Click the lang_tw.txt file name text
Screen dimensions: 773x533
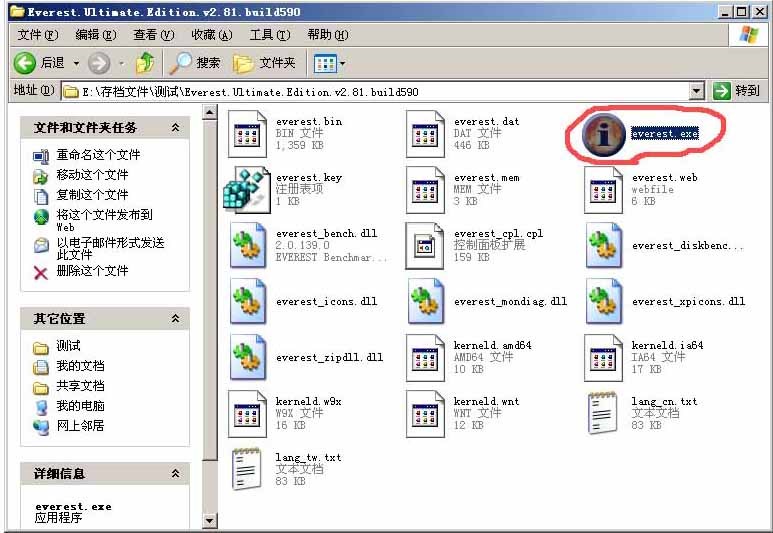pos(308,458)
